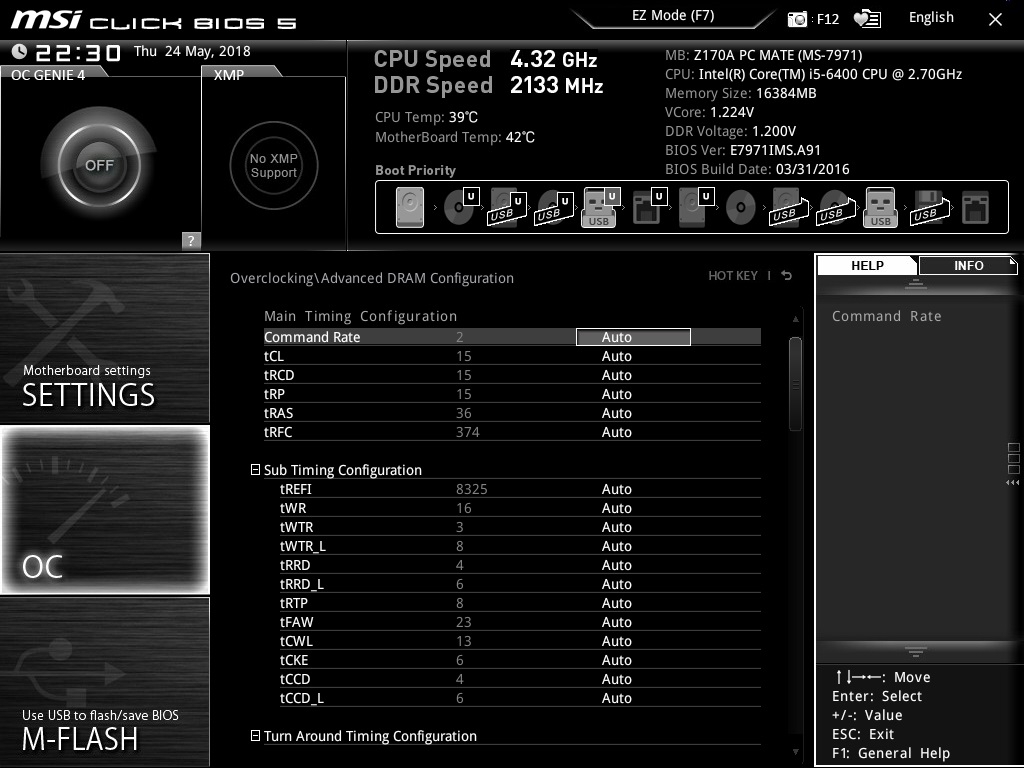Click the 22:30 clock time
The width and height of the screenshot is (1024, 768).
pos(78,52)
